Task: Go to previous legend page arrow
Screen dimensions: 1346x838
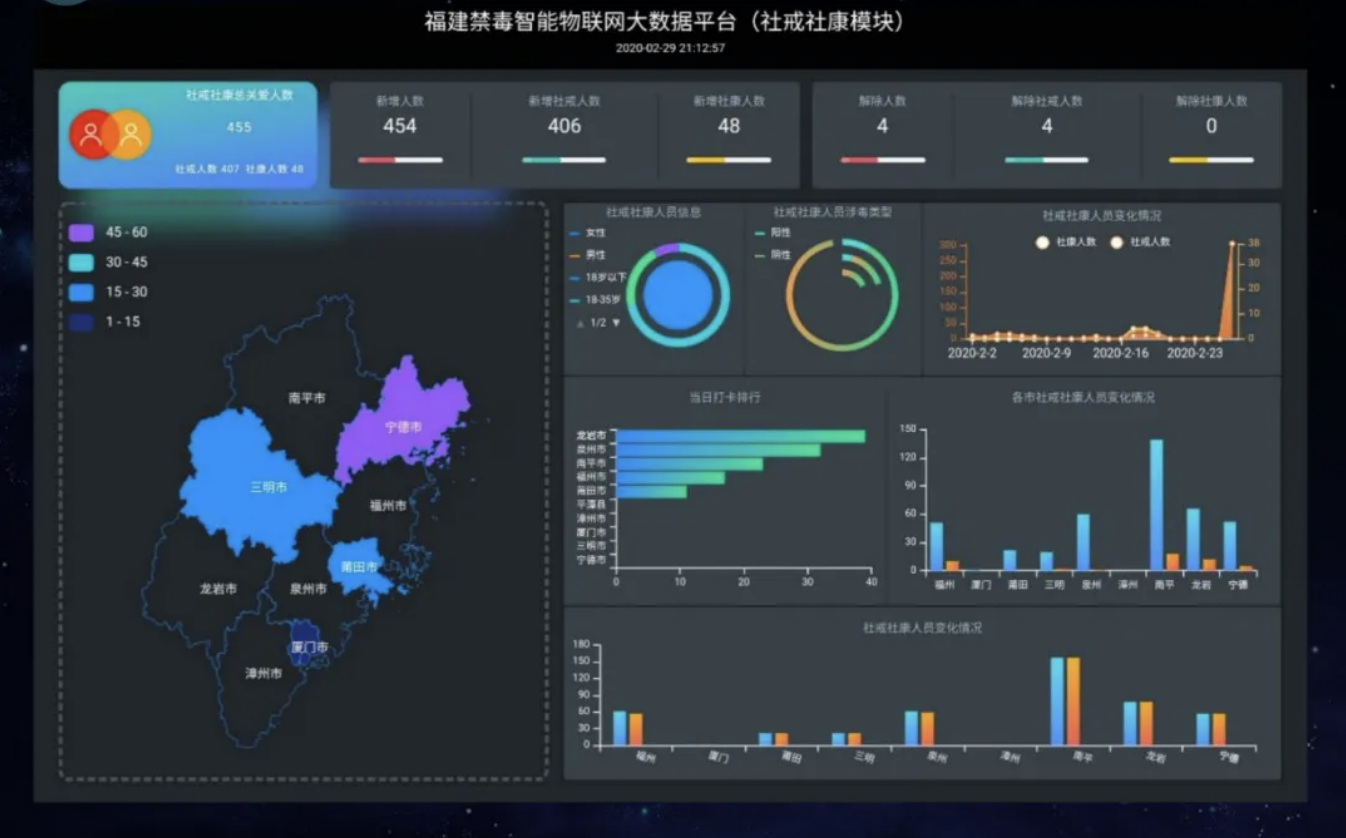Action: (580, 323)
